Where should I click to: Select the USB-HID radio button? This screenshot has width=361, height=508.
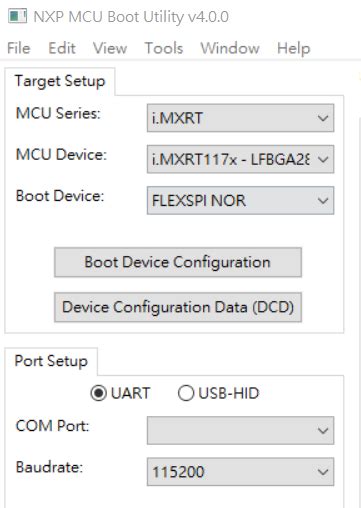[186, 393]
